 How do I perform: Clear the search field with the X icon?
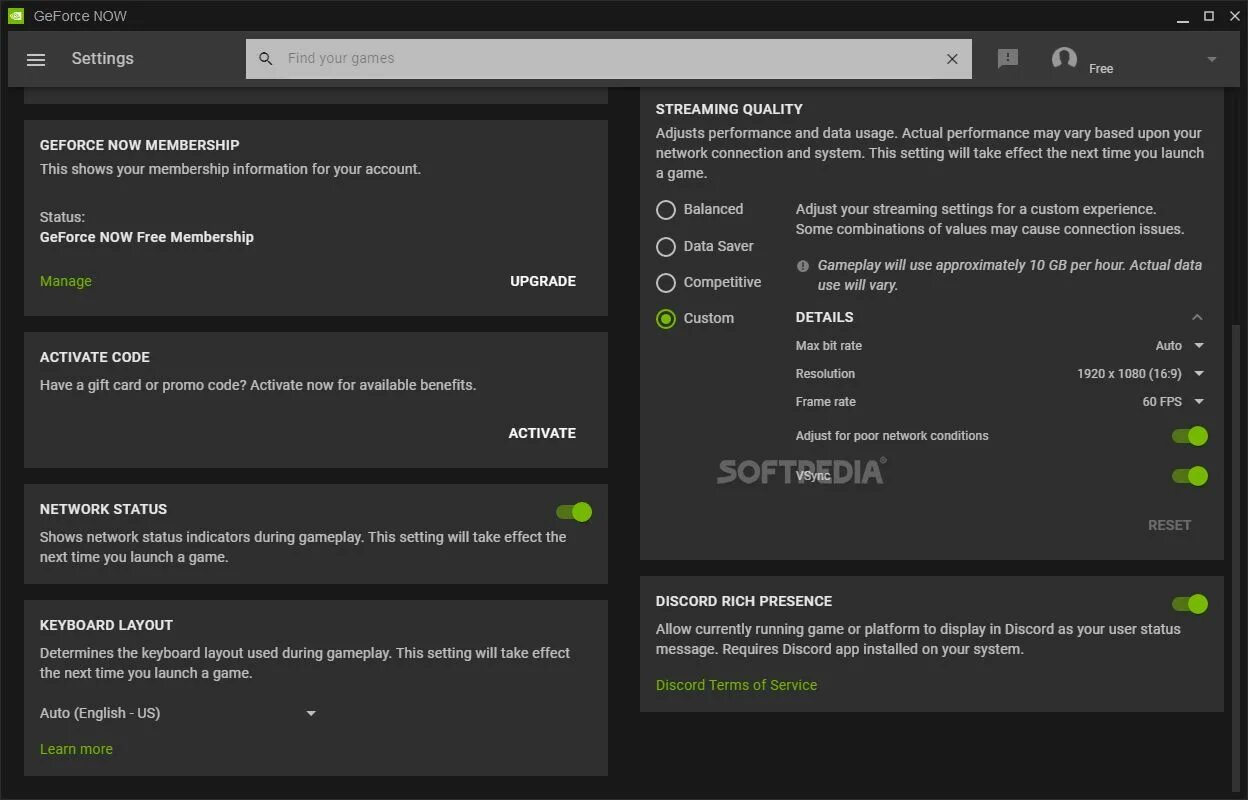pyautogui.click(x=952, y=59)
